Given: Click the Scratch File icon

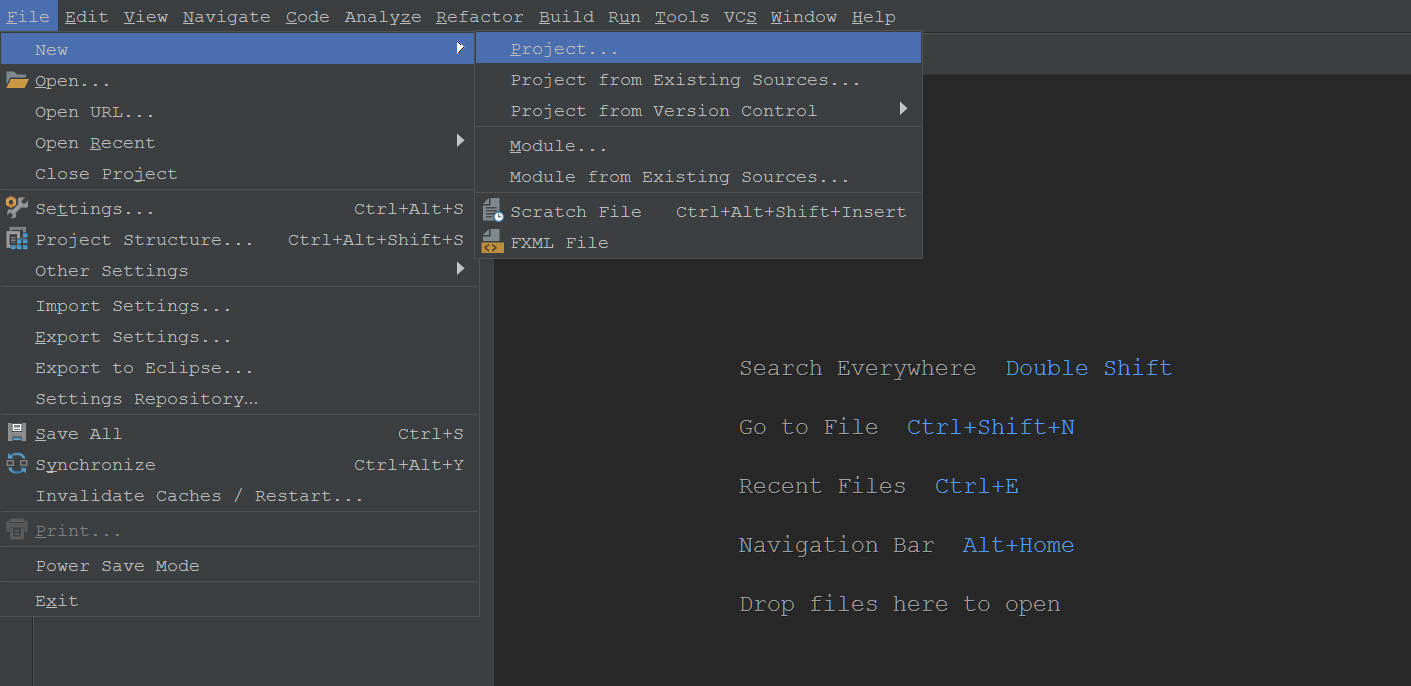Looking at the screenshot, I should point(492,211).
